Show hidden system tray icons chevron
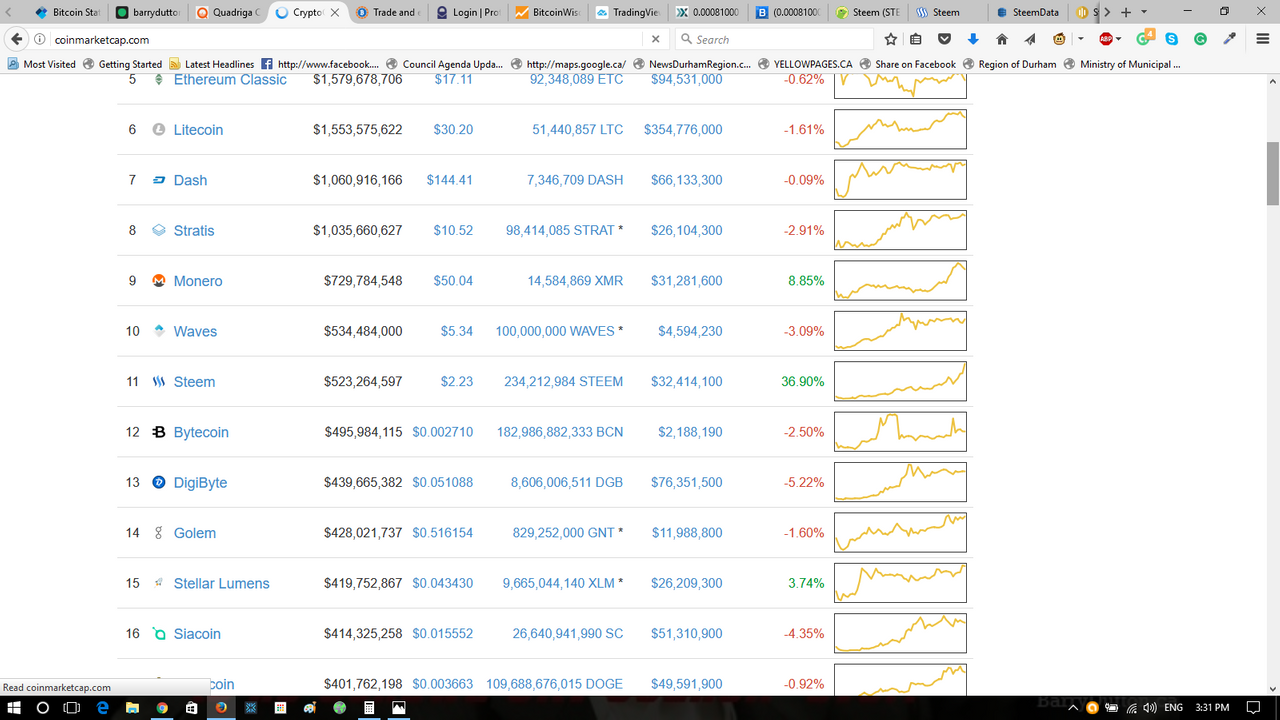This screenshot has width=1280, height=720. pos(1075,708)
